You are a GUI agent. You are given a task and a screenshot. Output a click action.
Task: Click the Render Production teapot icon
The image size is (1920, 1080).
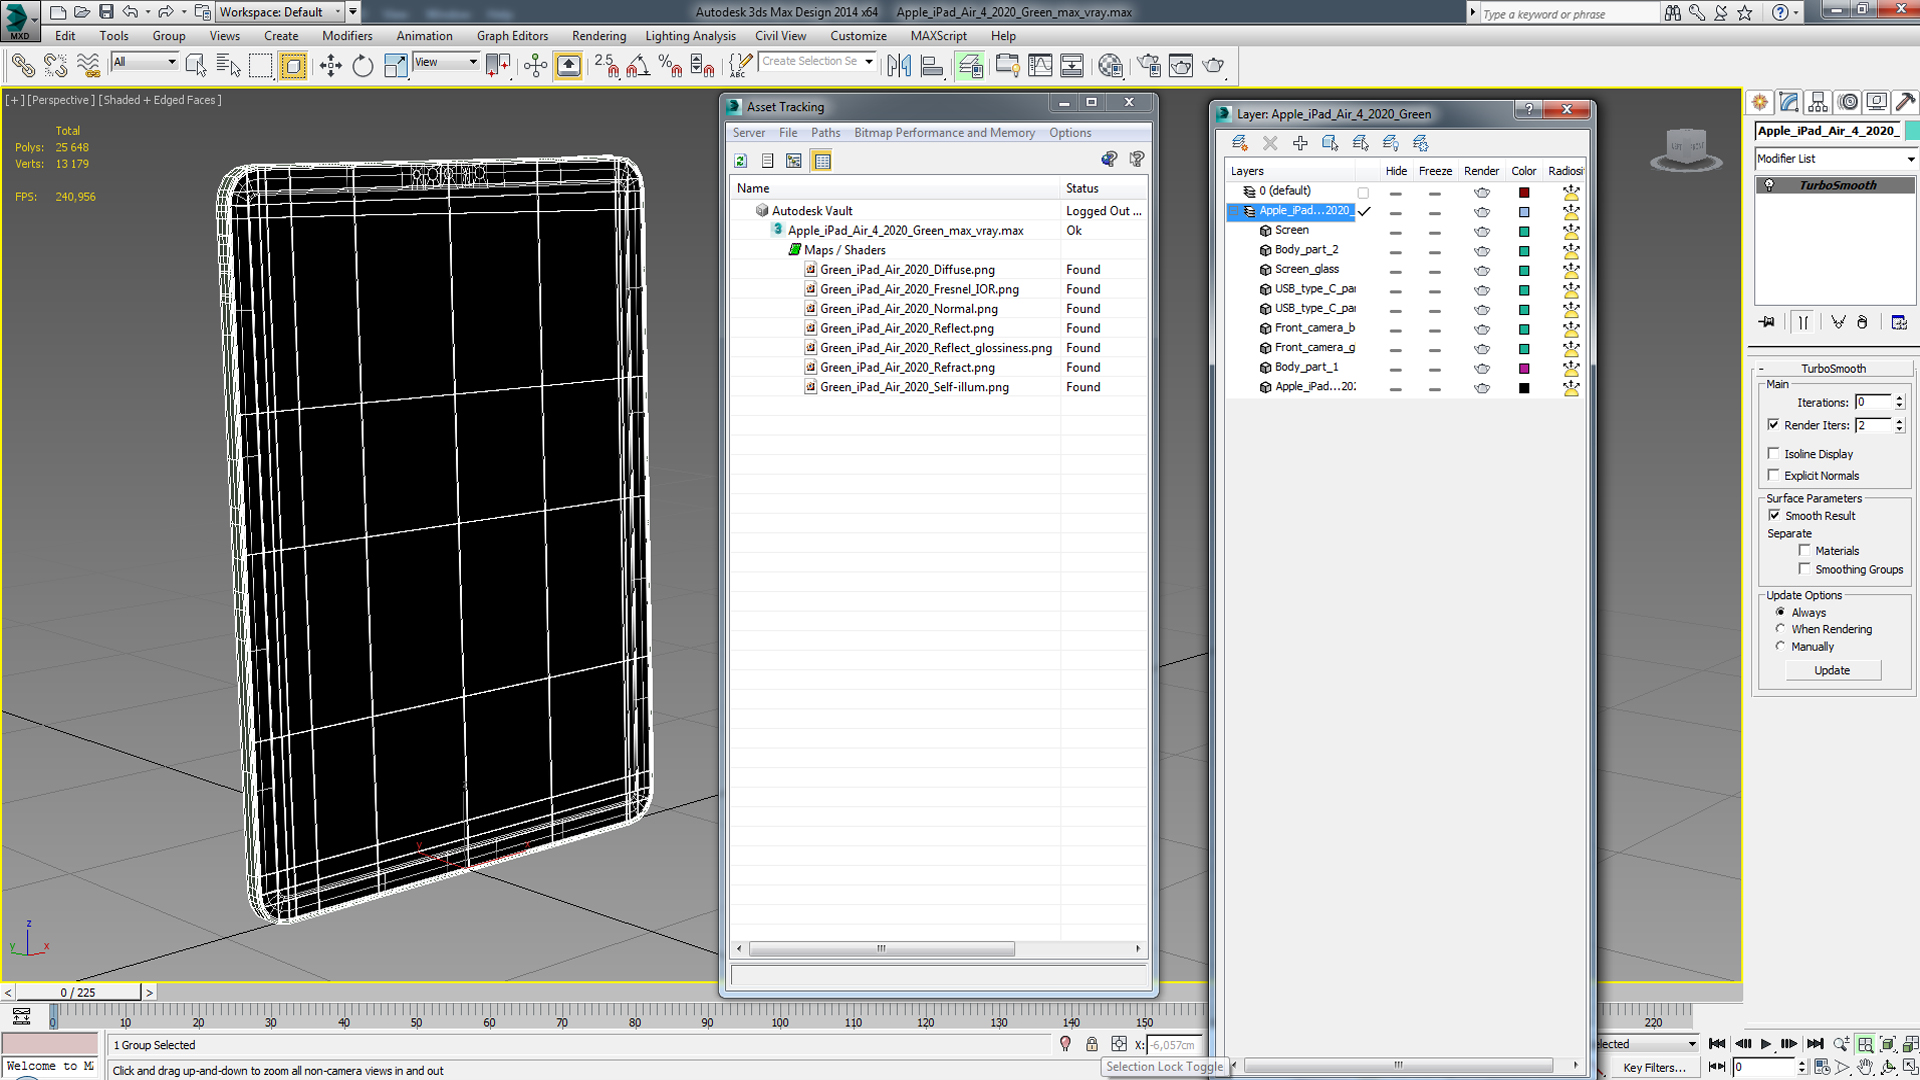point(1213,66)
